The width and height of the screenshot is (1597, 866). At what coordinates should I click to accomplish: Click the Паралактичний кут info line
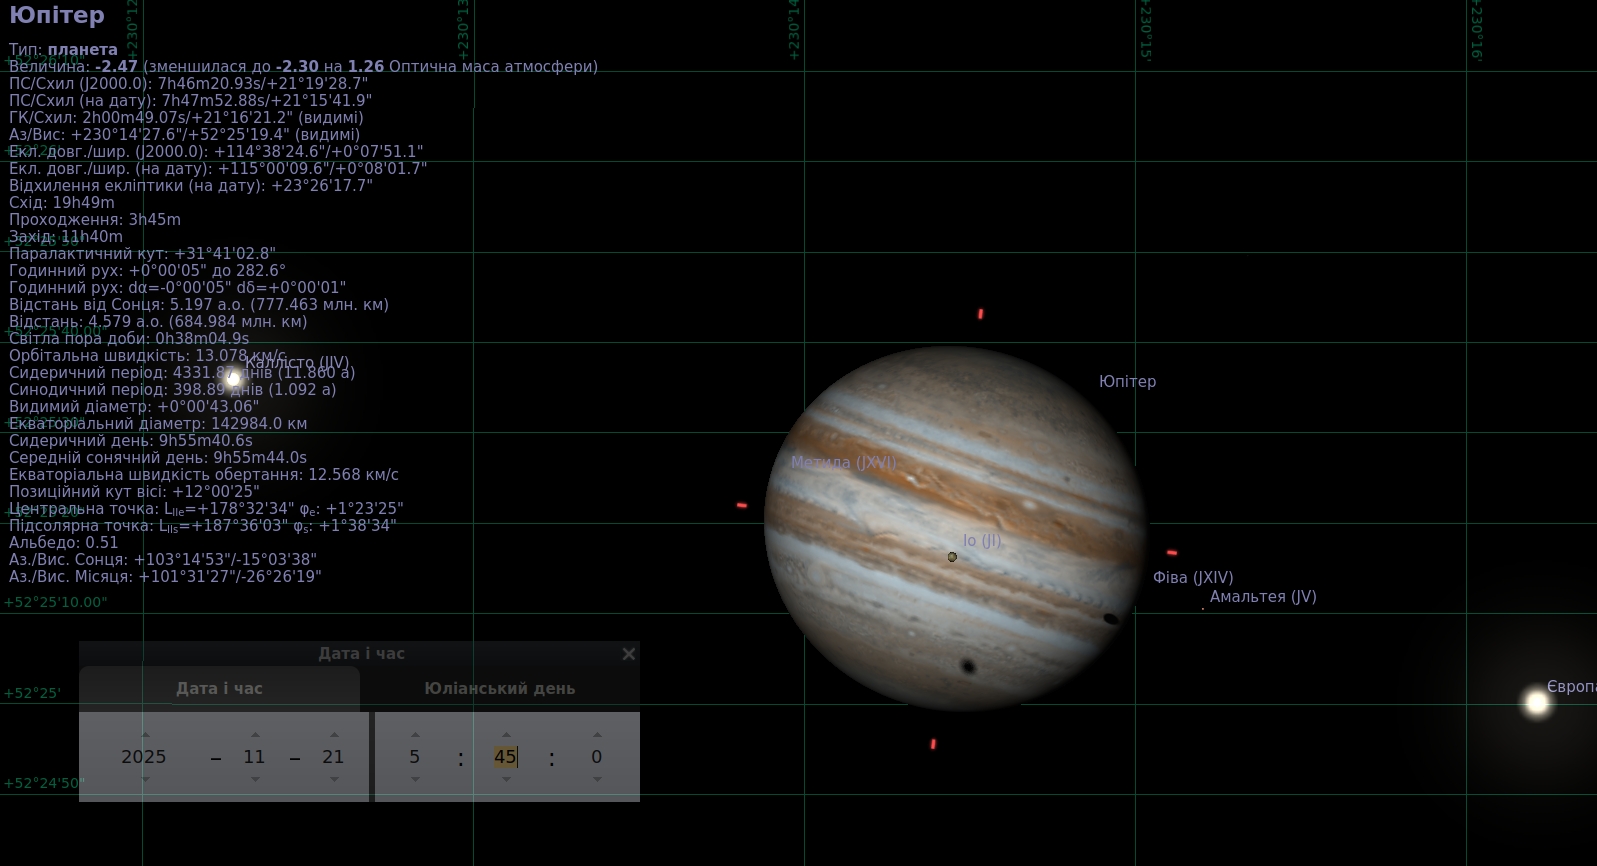pyautogui.click(x=142, y=253)
